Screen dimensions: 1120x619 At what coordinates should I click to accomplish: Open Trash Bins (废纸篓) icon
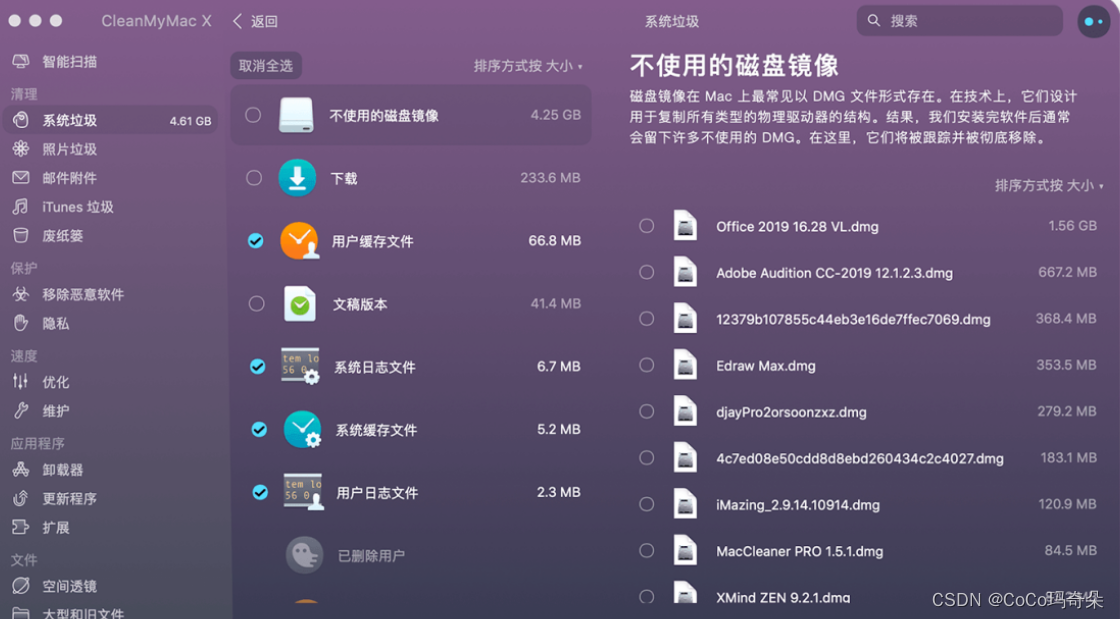point(21,236)
